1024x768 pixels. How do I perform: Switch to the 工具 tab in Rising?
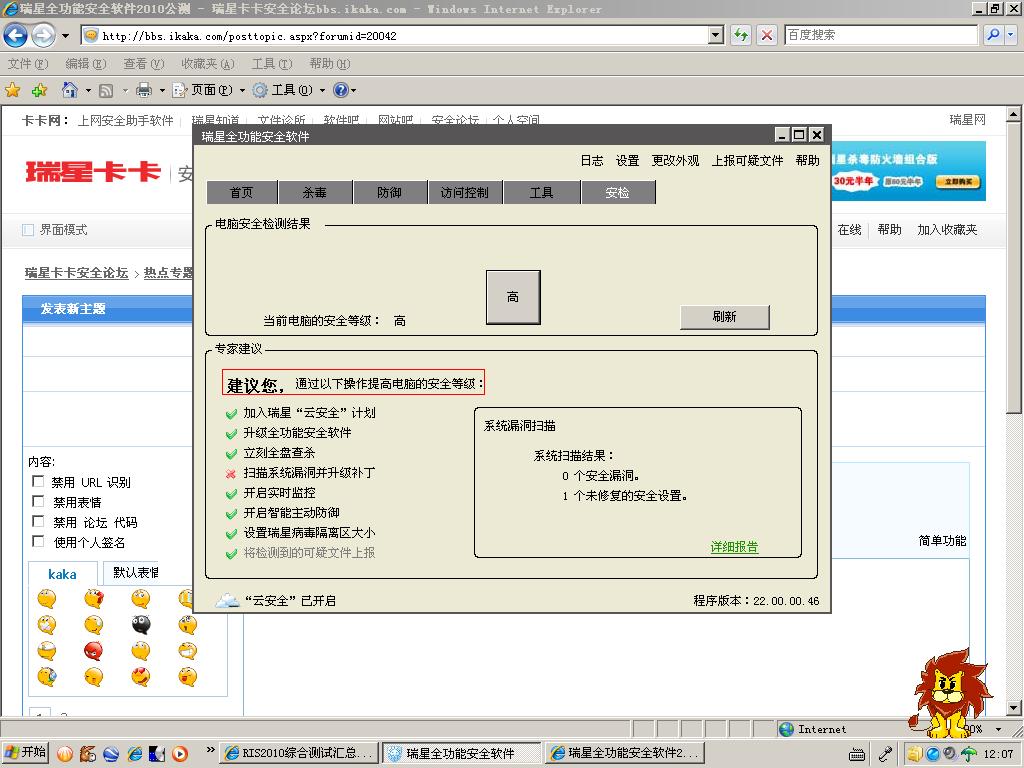pyautogui.click(x=541, y=193)
